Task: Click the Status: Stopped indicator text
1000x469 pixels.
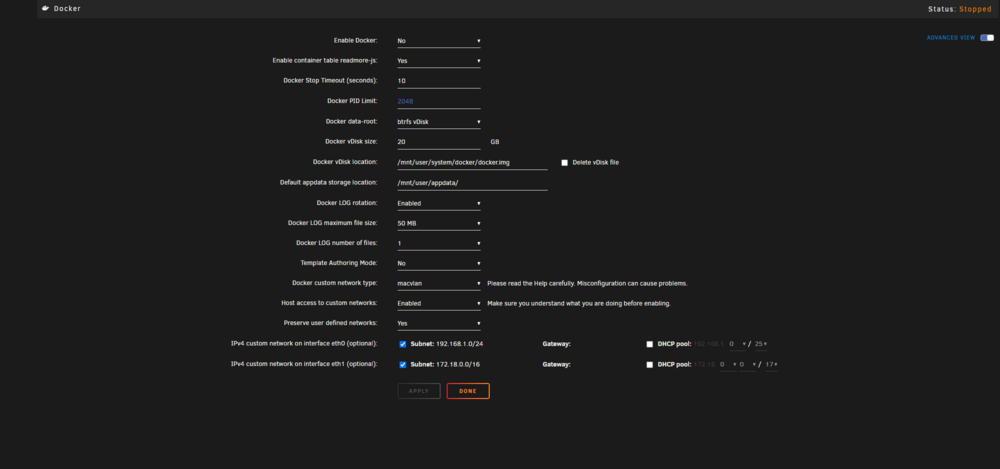Action: (x=960, y=9)
